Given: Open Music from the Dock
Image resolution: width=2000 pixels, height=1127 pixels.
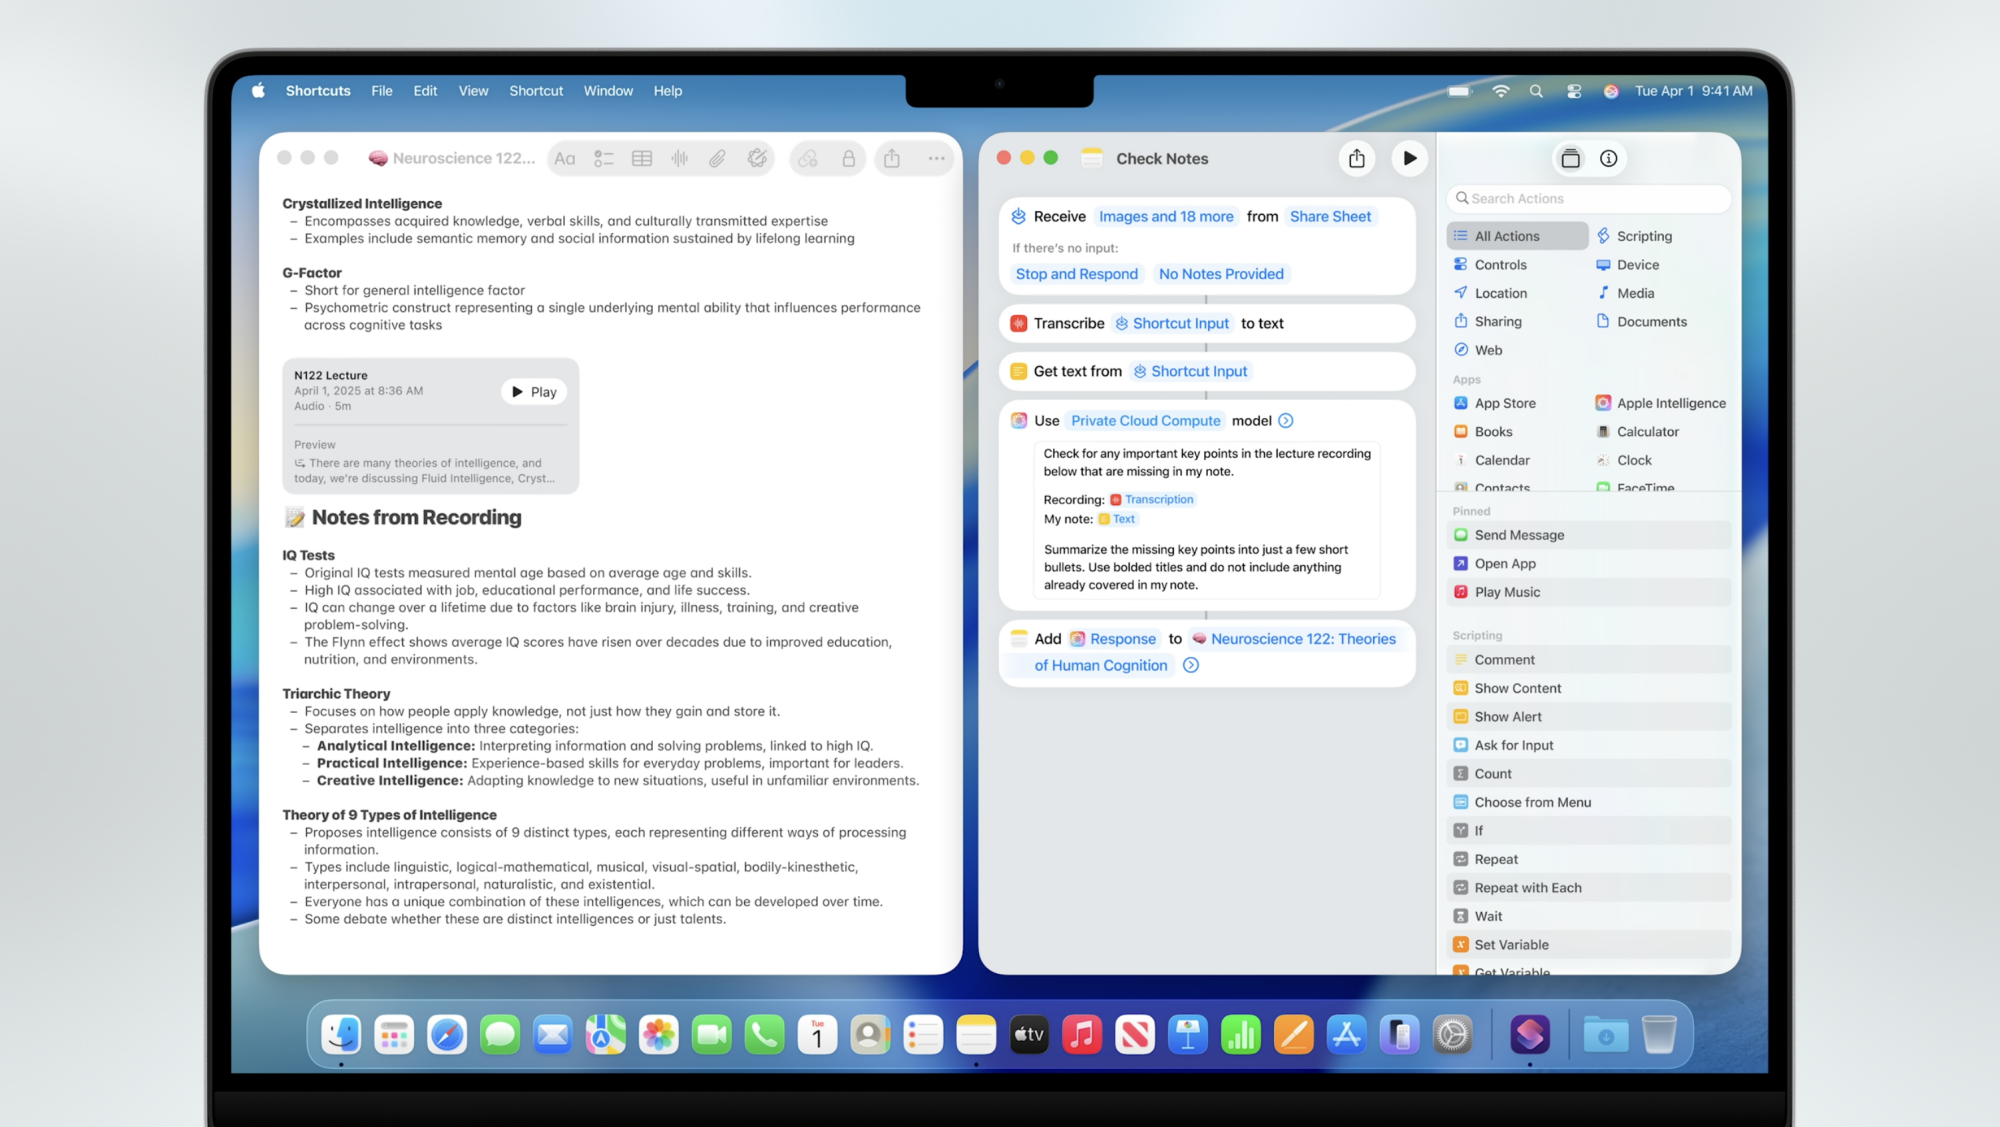Looking at the screenshot, I should point(1082,1034).
